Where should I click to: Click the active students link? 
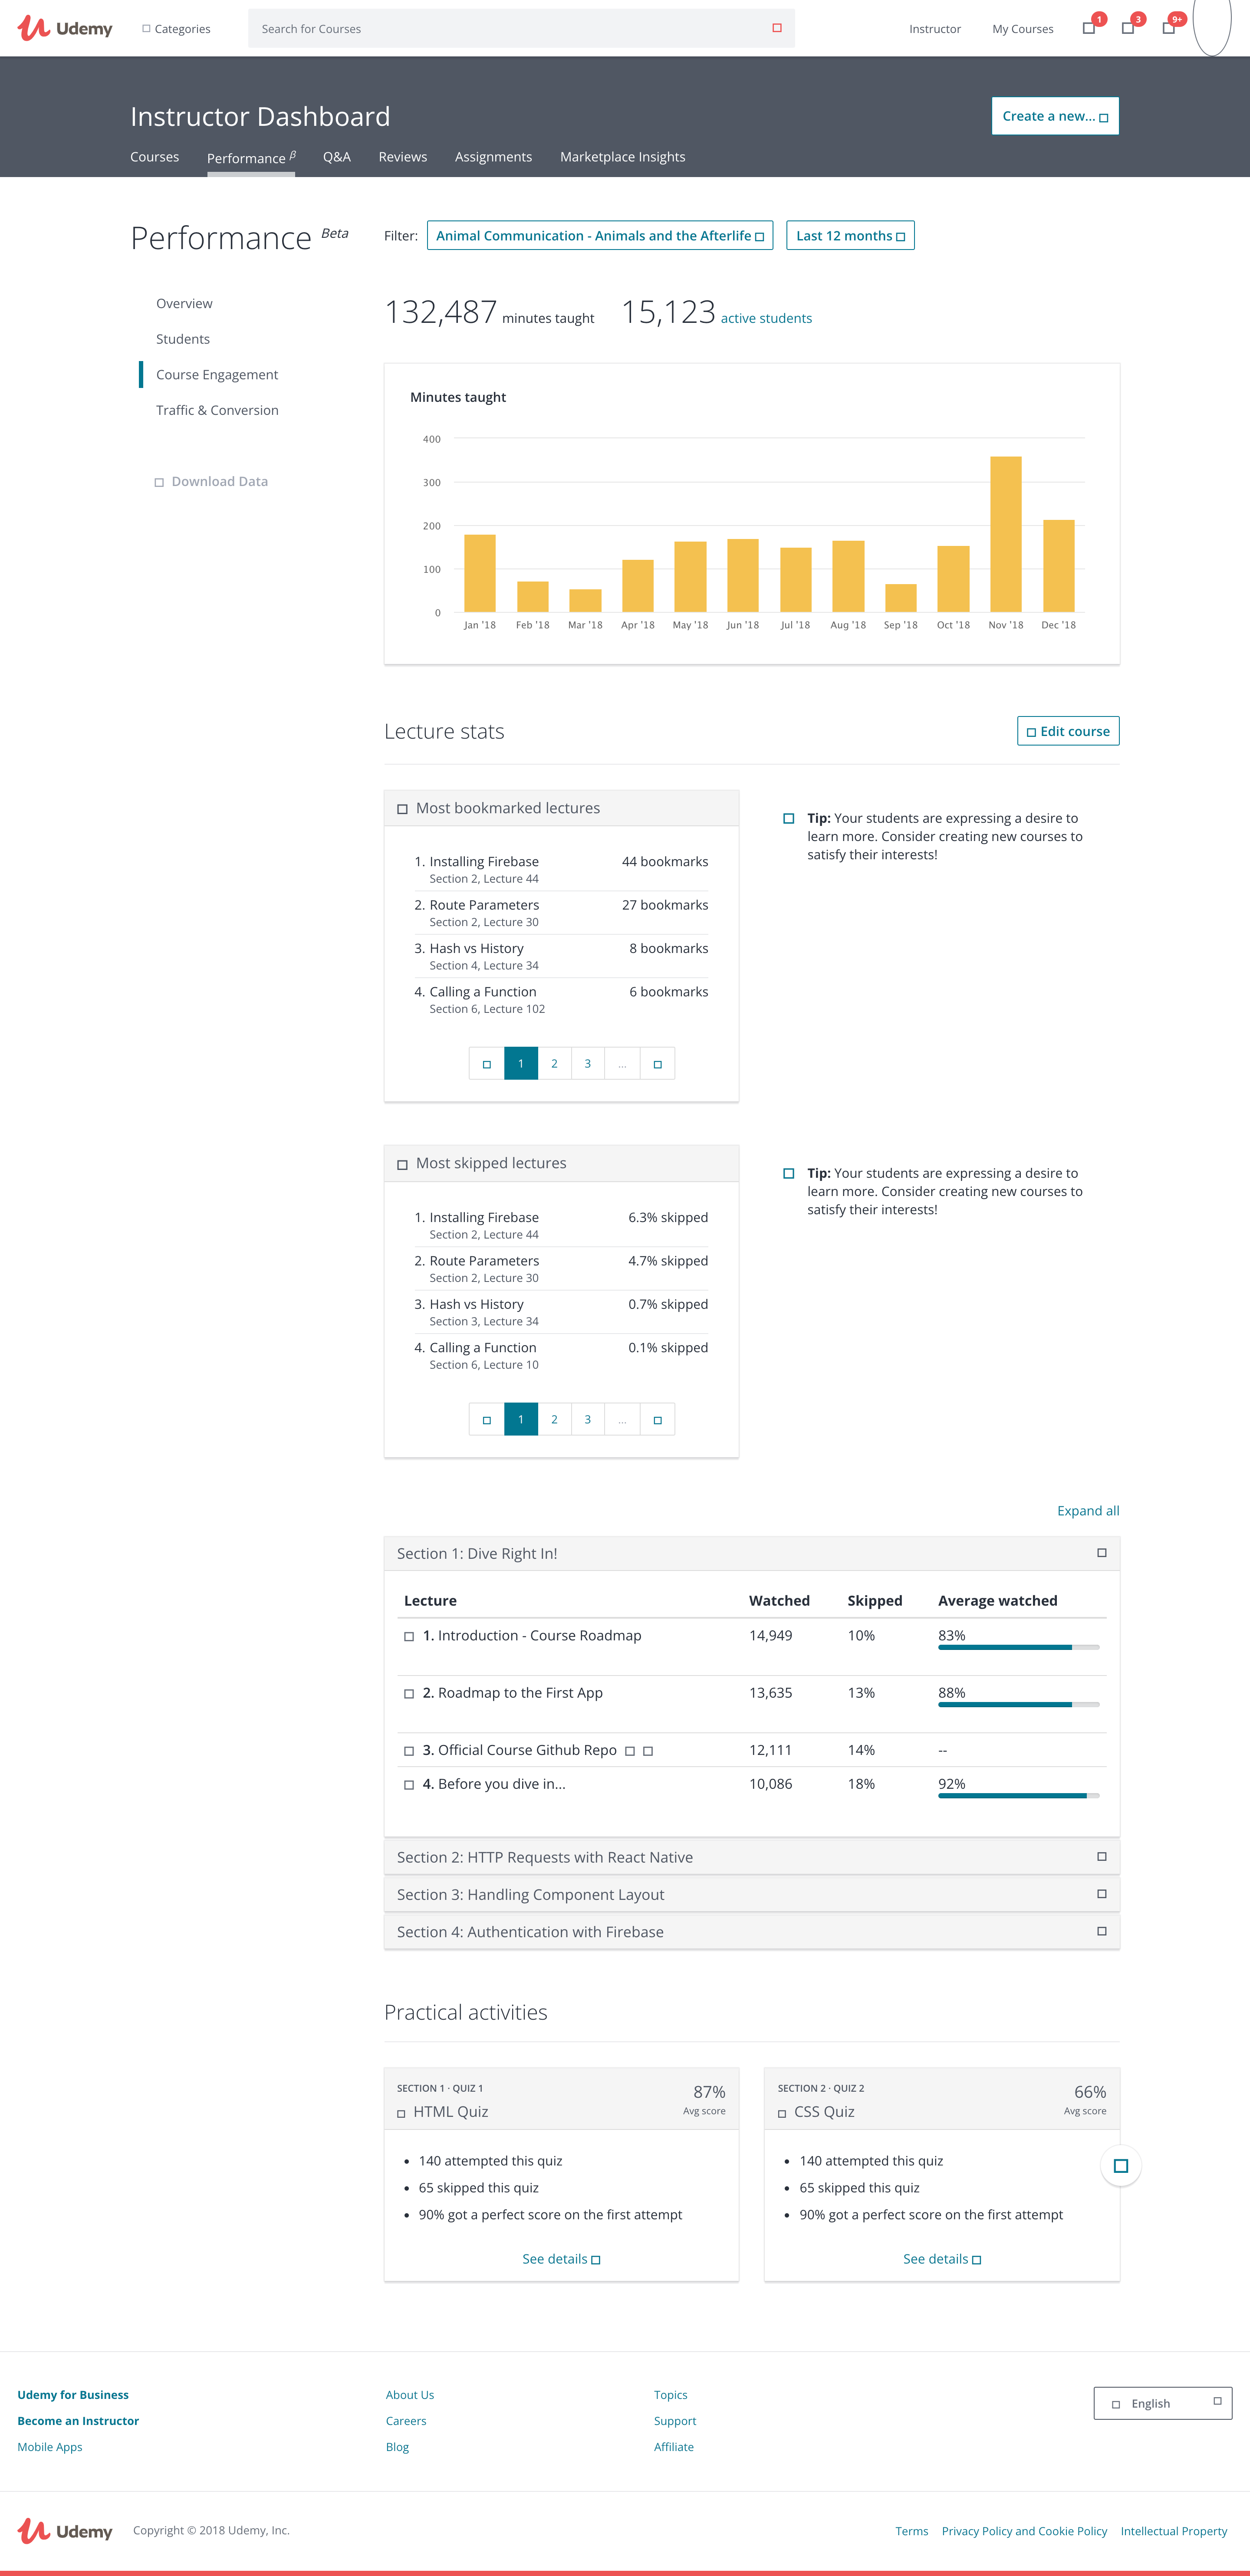[x=766, y=319]
